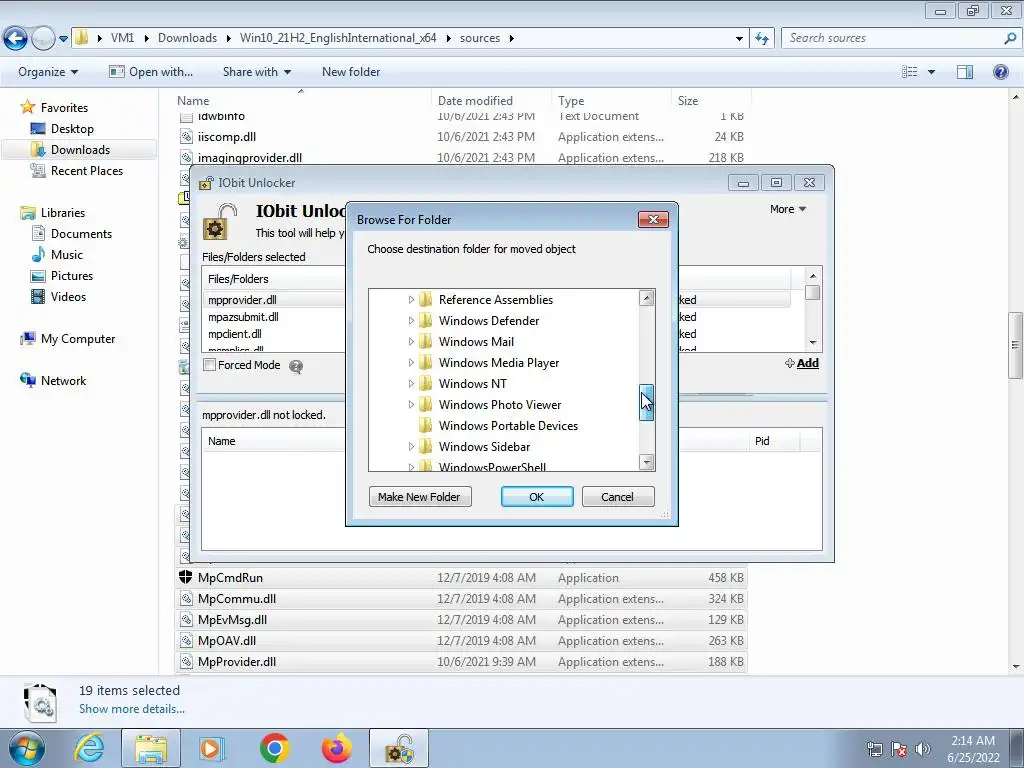Select mpazsubmit.dll in Files/Folders list

point(243,317)
